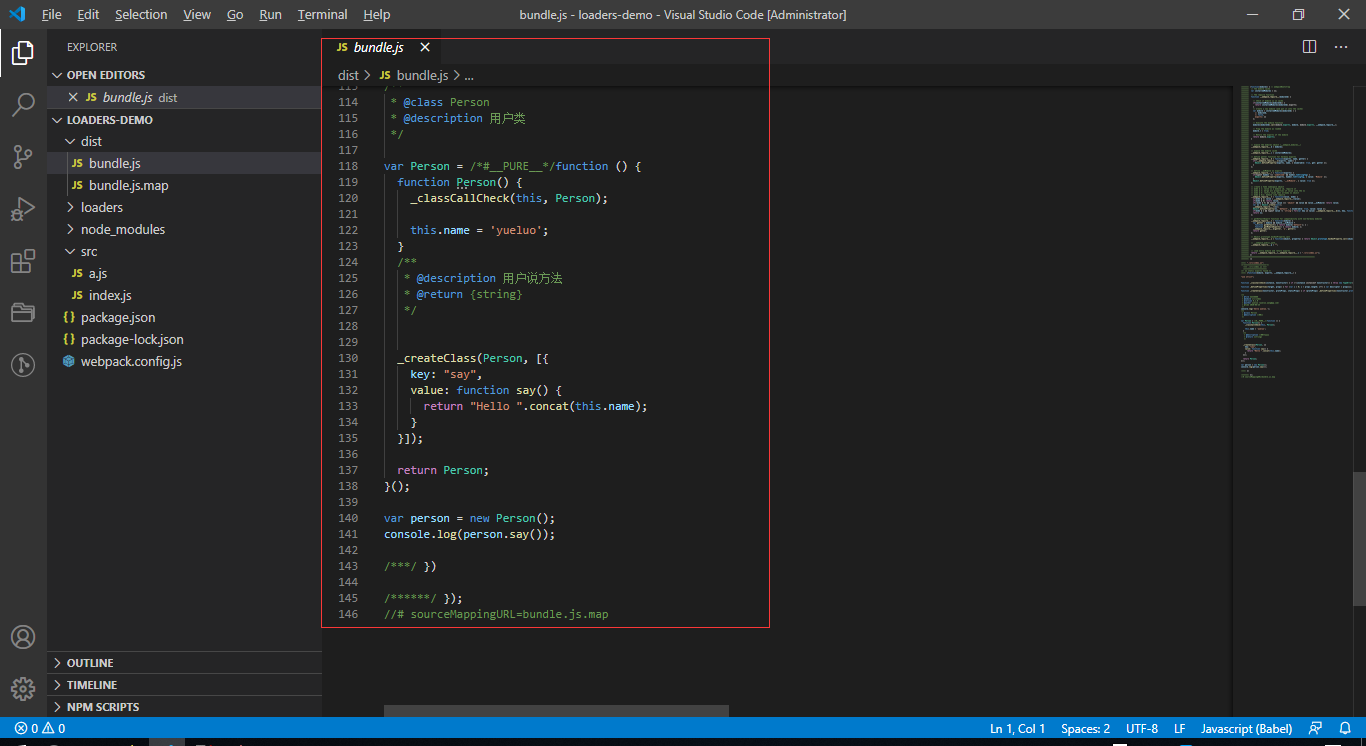1366x746 pixels.
Task: Click the horizontal scrollbar under the editor
Action: pyautogui.click(x=556, y=711)
